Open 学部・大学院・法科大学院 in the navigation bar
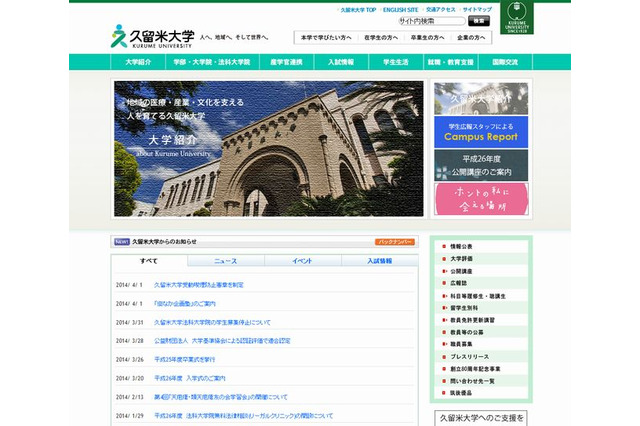The image size is (640, 426). click(x=212, y=62)
